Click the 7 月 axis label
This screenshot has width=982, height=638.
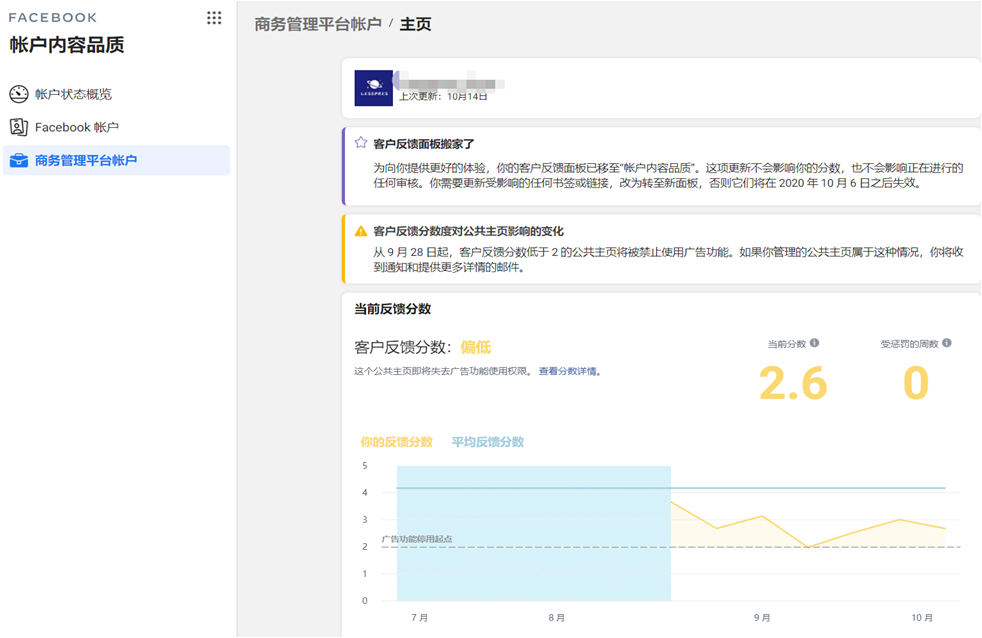click(420, 618)
